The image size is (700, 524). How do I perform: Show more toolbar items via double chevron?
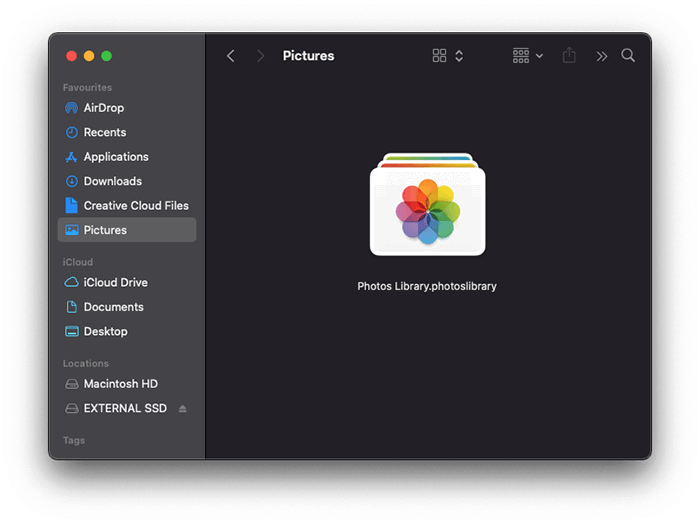pyautogui.click(x=601, y=56)
